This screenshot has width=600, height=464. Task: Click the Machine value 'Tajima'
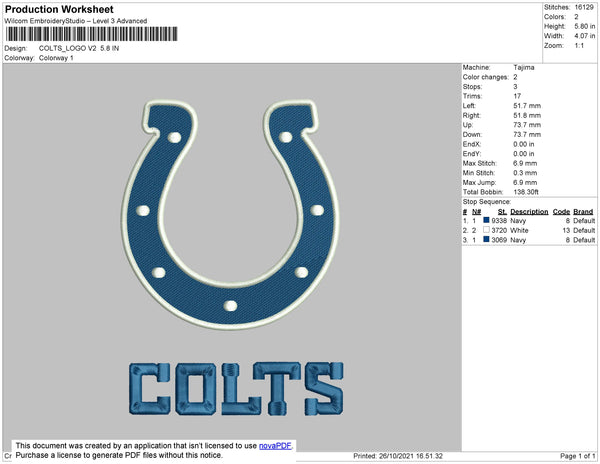pyautogui.click(x=524, y=67)
